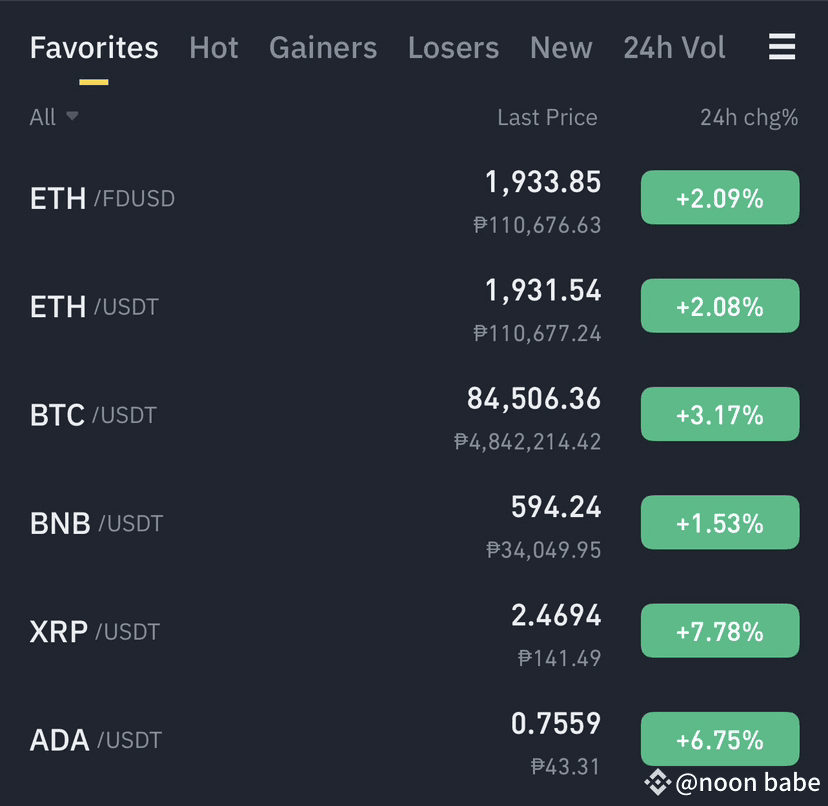This screenshot has width=828, height=806.
Task: Toggle the ETH/FDUSD +2.09% change badge
Action: pos(720,198)
